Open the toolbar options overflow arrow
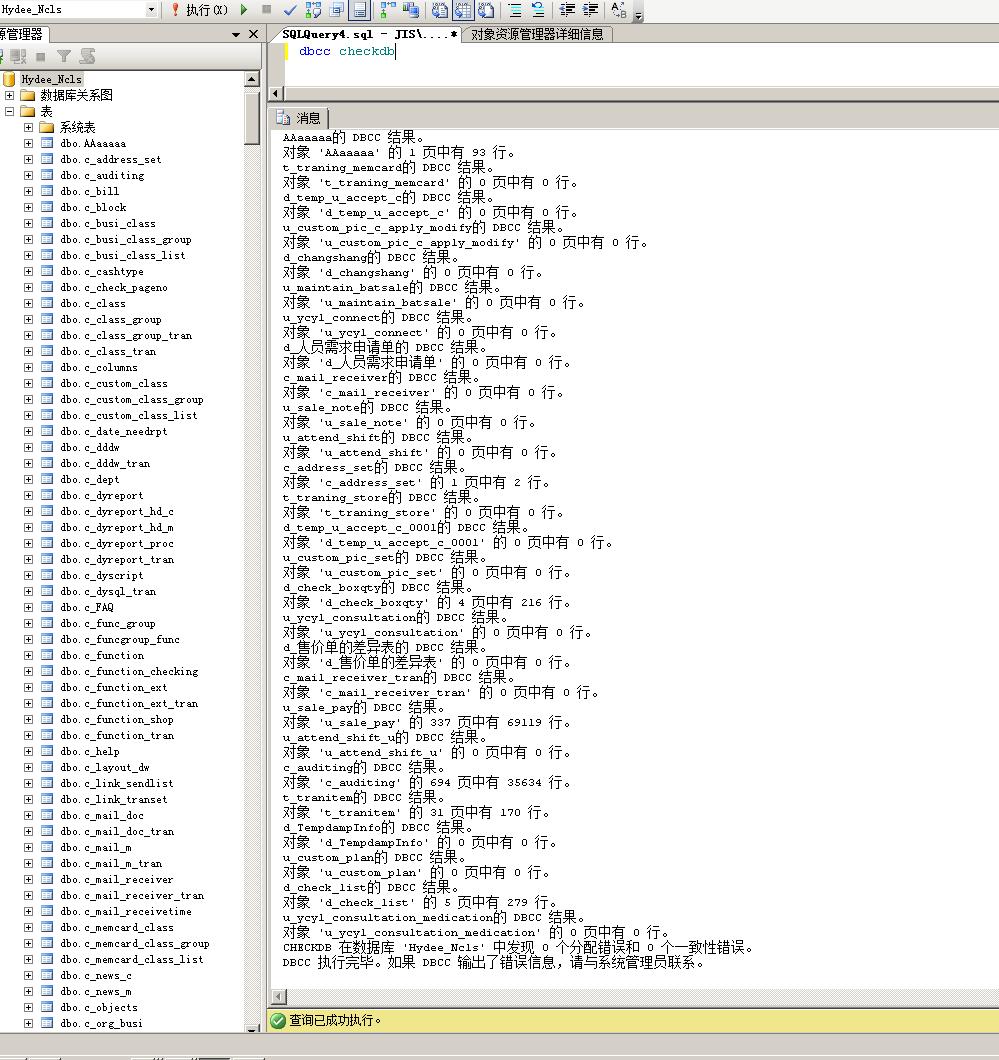The image size is (999, 1060). pos(639,14)
